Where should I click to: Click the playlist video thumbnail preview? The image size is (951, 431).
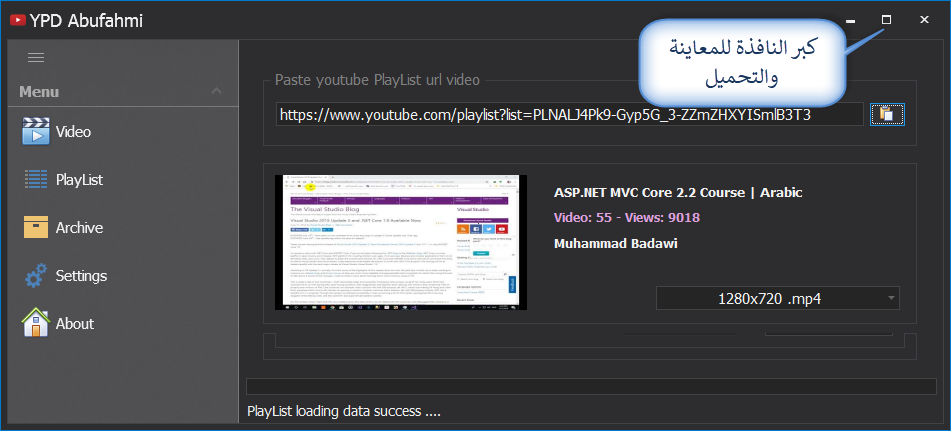click(401, 242)
